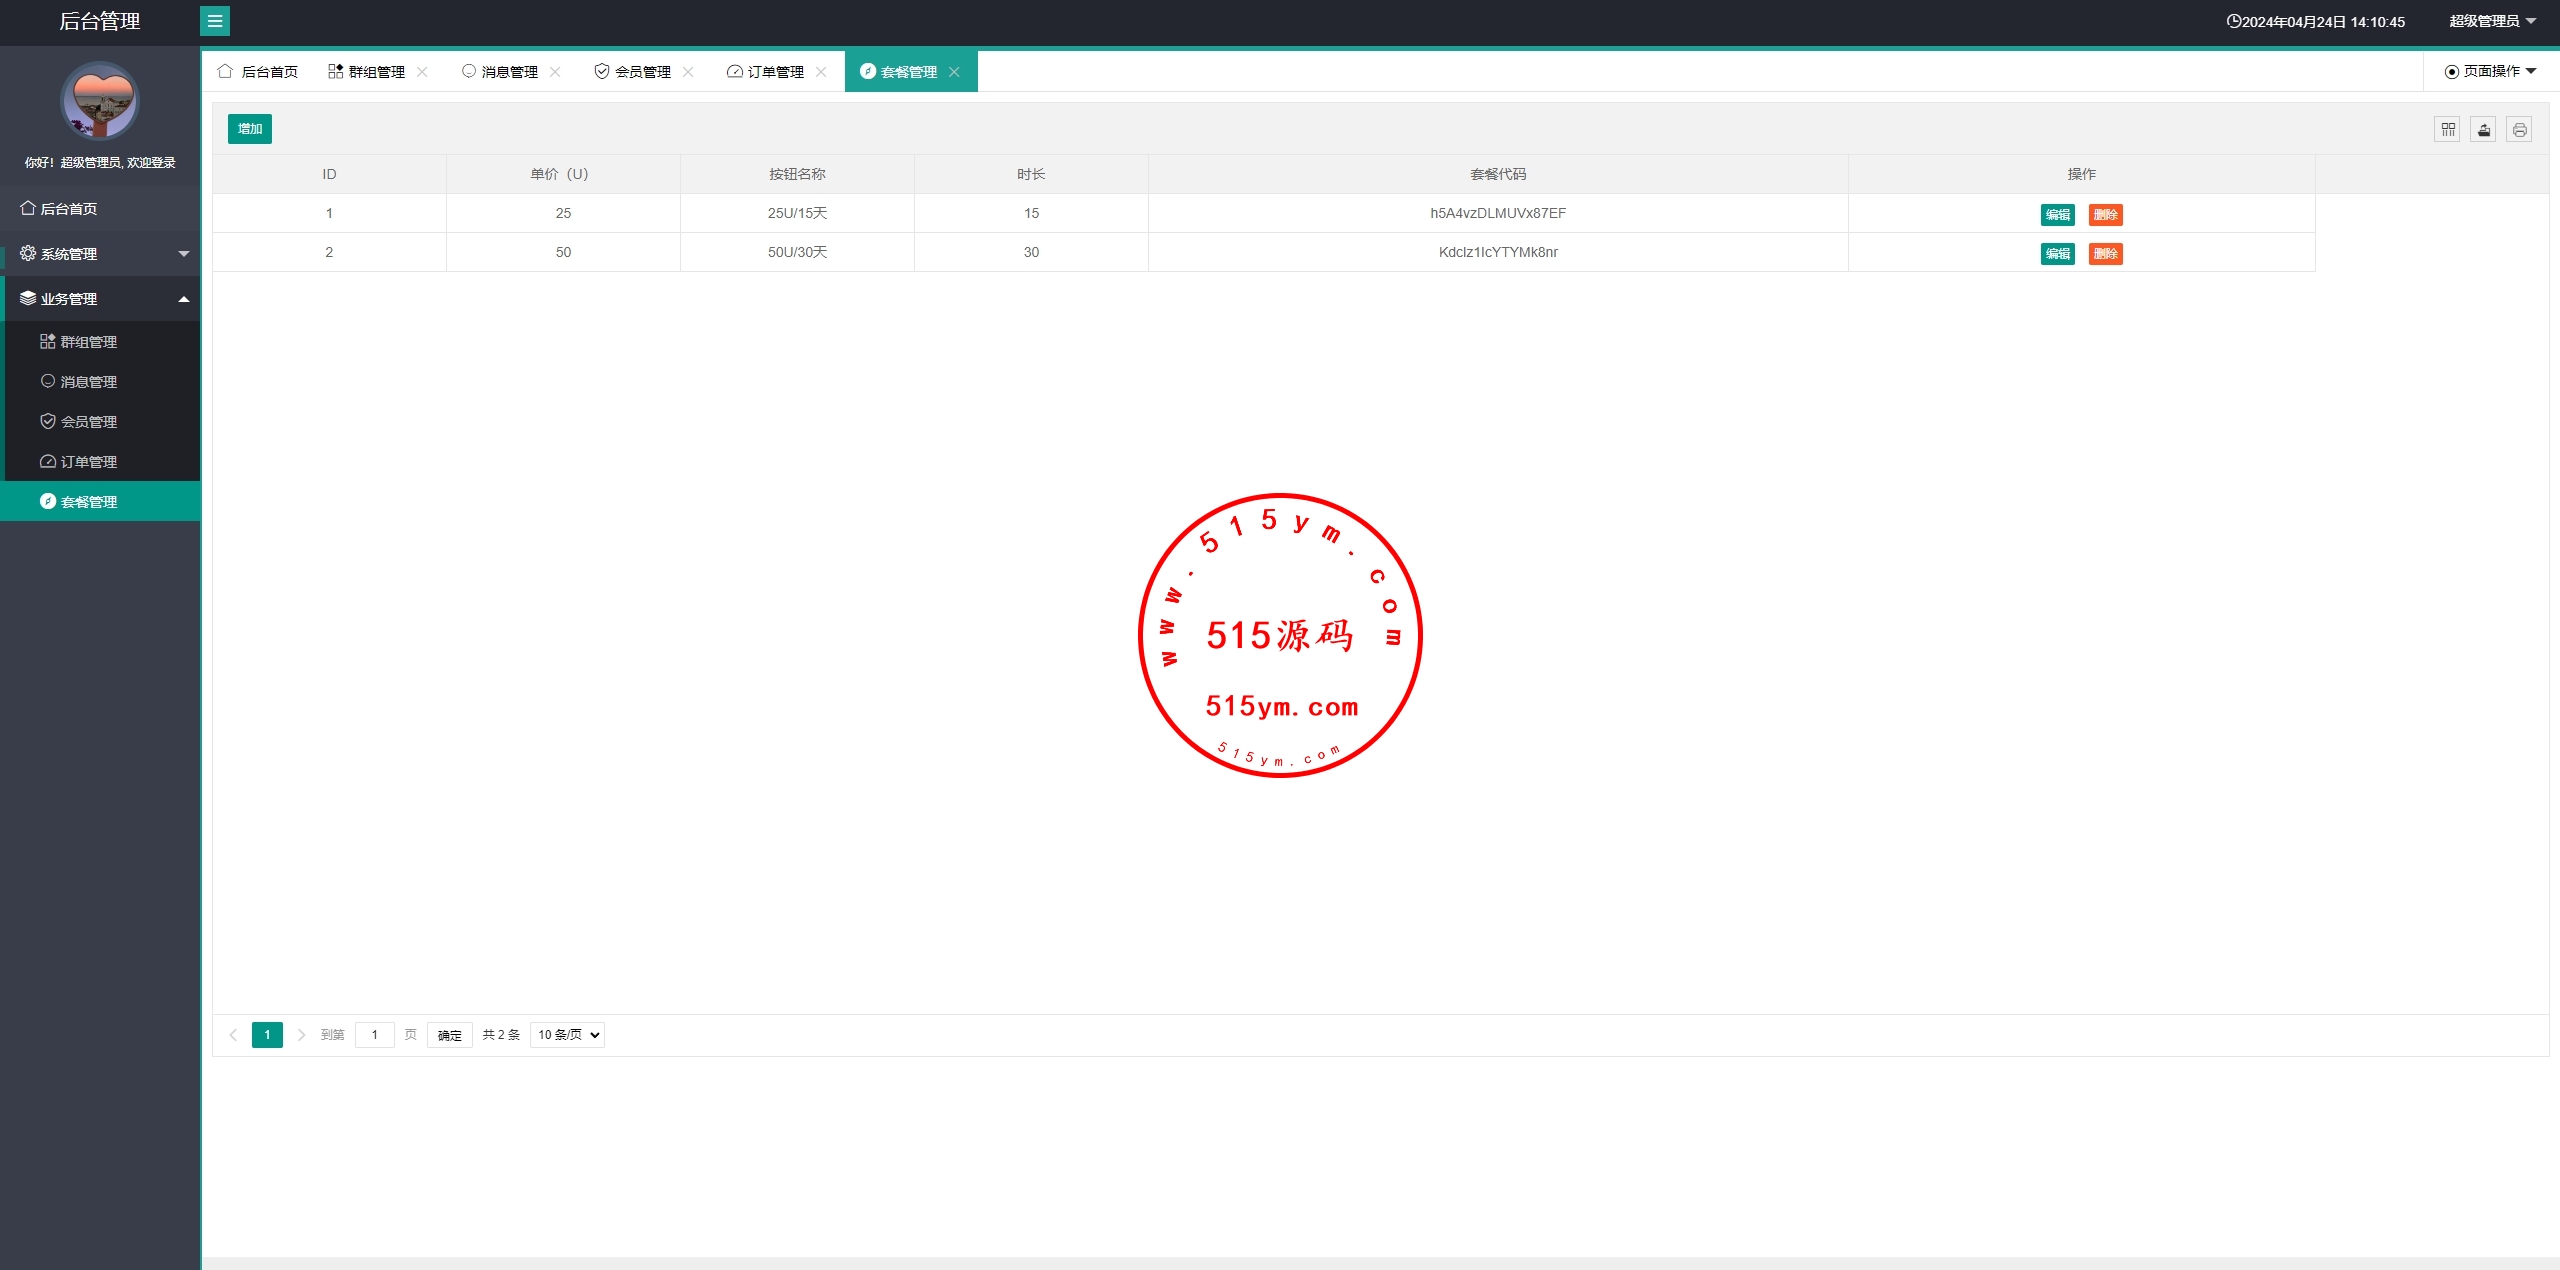This screenshot has height=1270, width=2560.
Task: Expand the 系统管理 menu
Action: tap(100, 254)
